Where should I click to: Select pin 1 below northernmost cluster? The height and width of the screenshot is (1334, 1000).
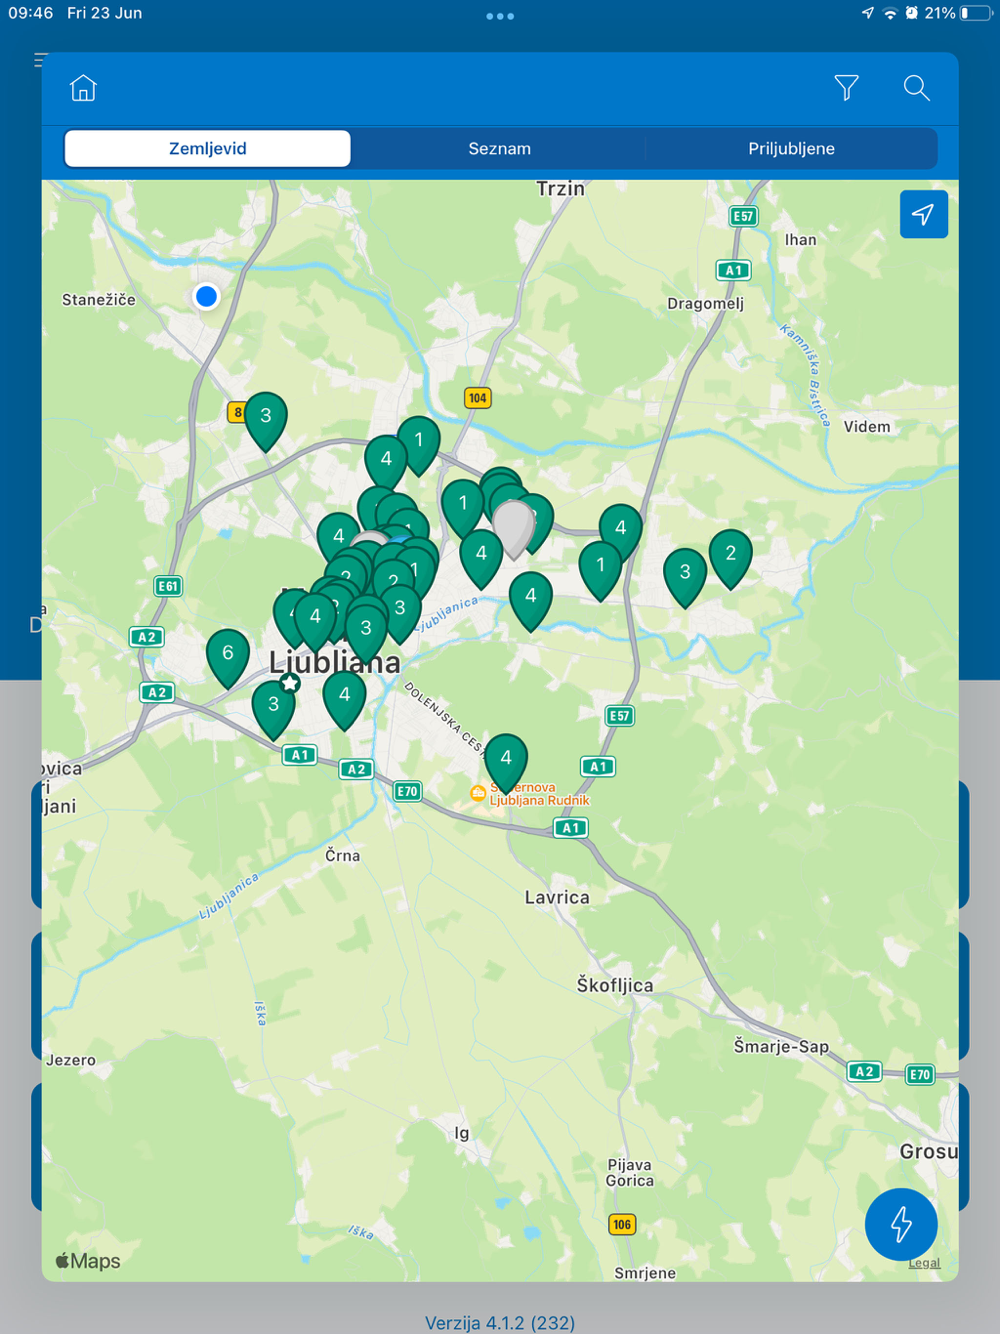419,444
